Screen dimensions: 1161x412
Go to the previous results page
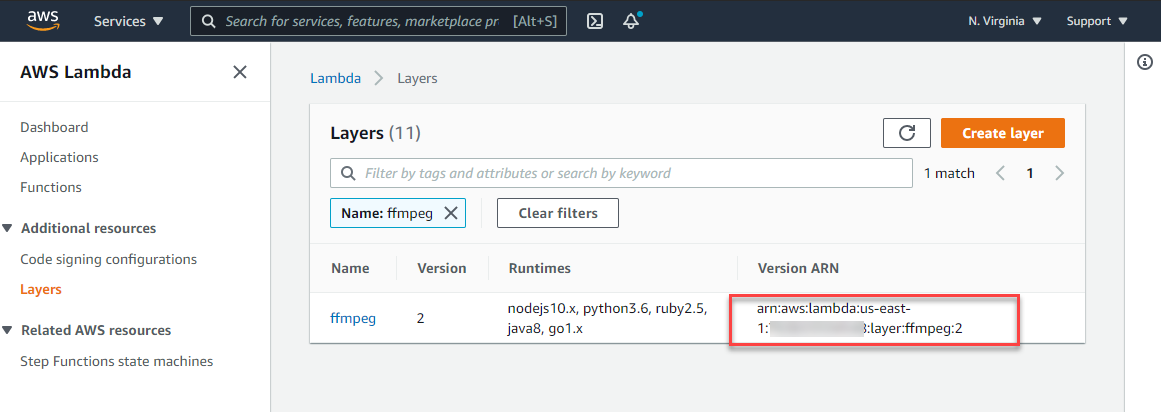pyautogui.click(x=1000, y=173)
